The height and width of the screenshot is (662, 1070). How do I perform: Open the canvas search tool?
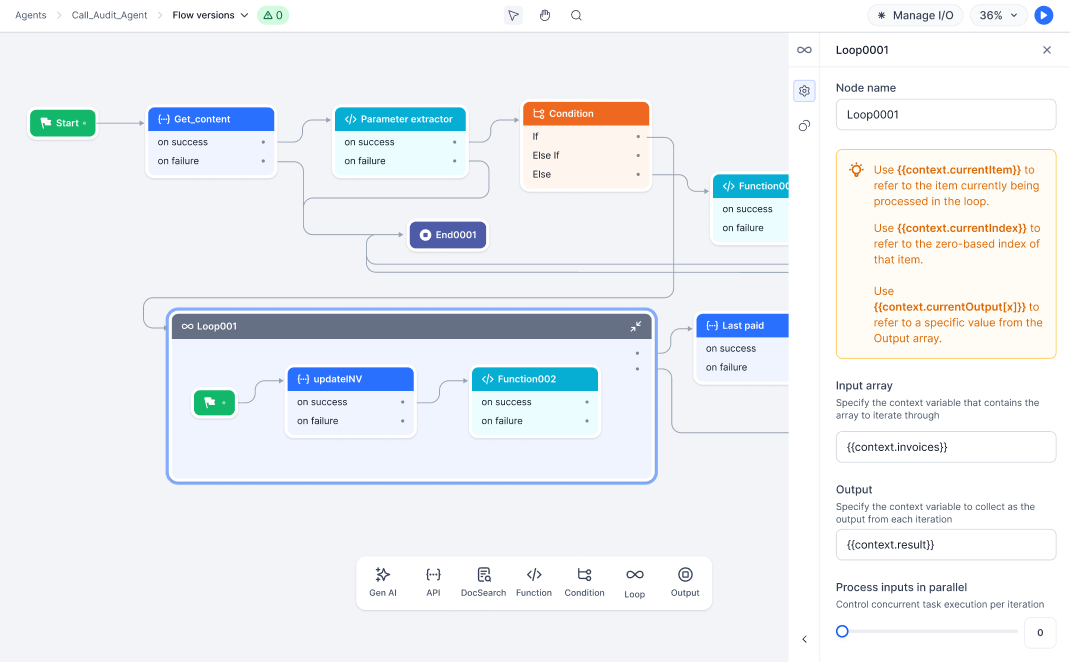(x=575, y=15)
